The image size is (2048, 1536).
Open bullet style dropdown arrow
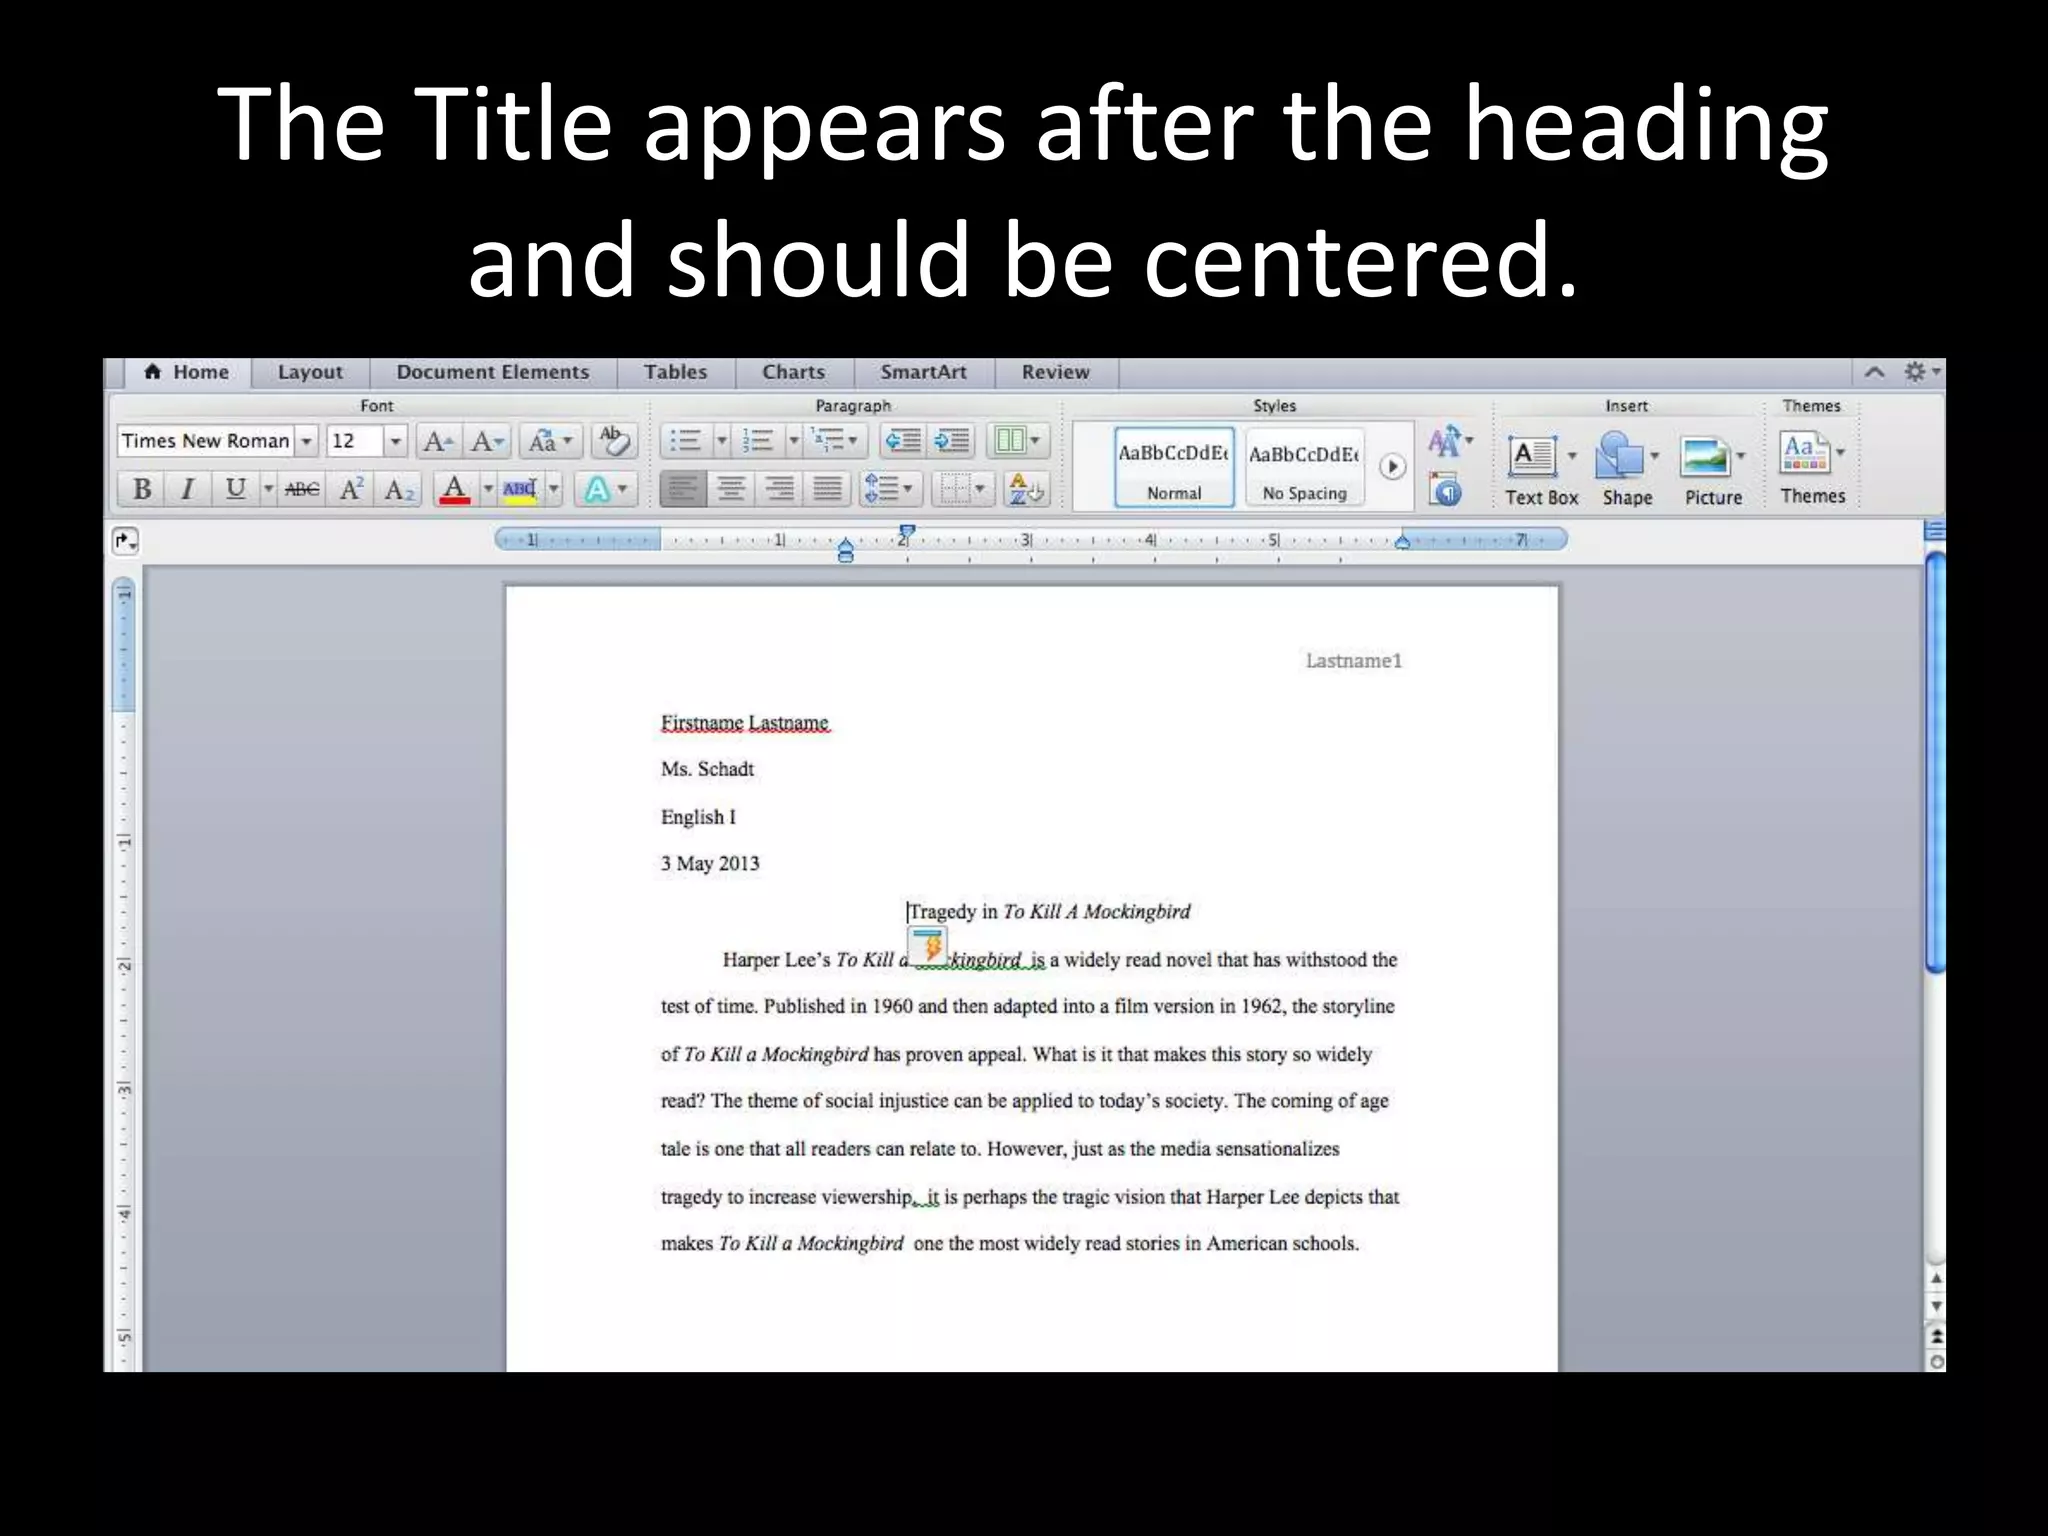tap(721, 441)
